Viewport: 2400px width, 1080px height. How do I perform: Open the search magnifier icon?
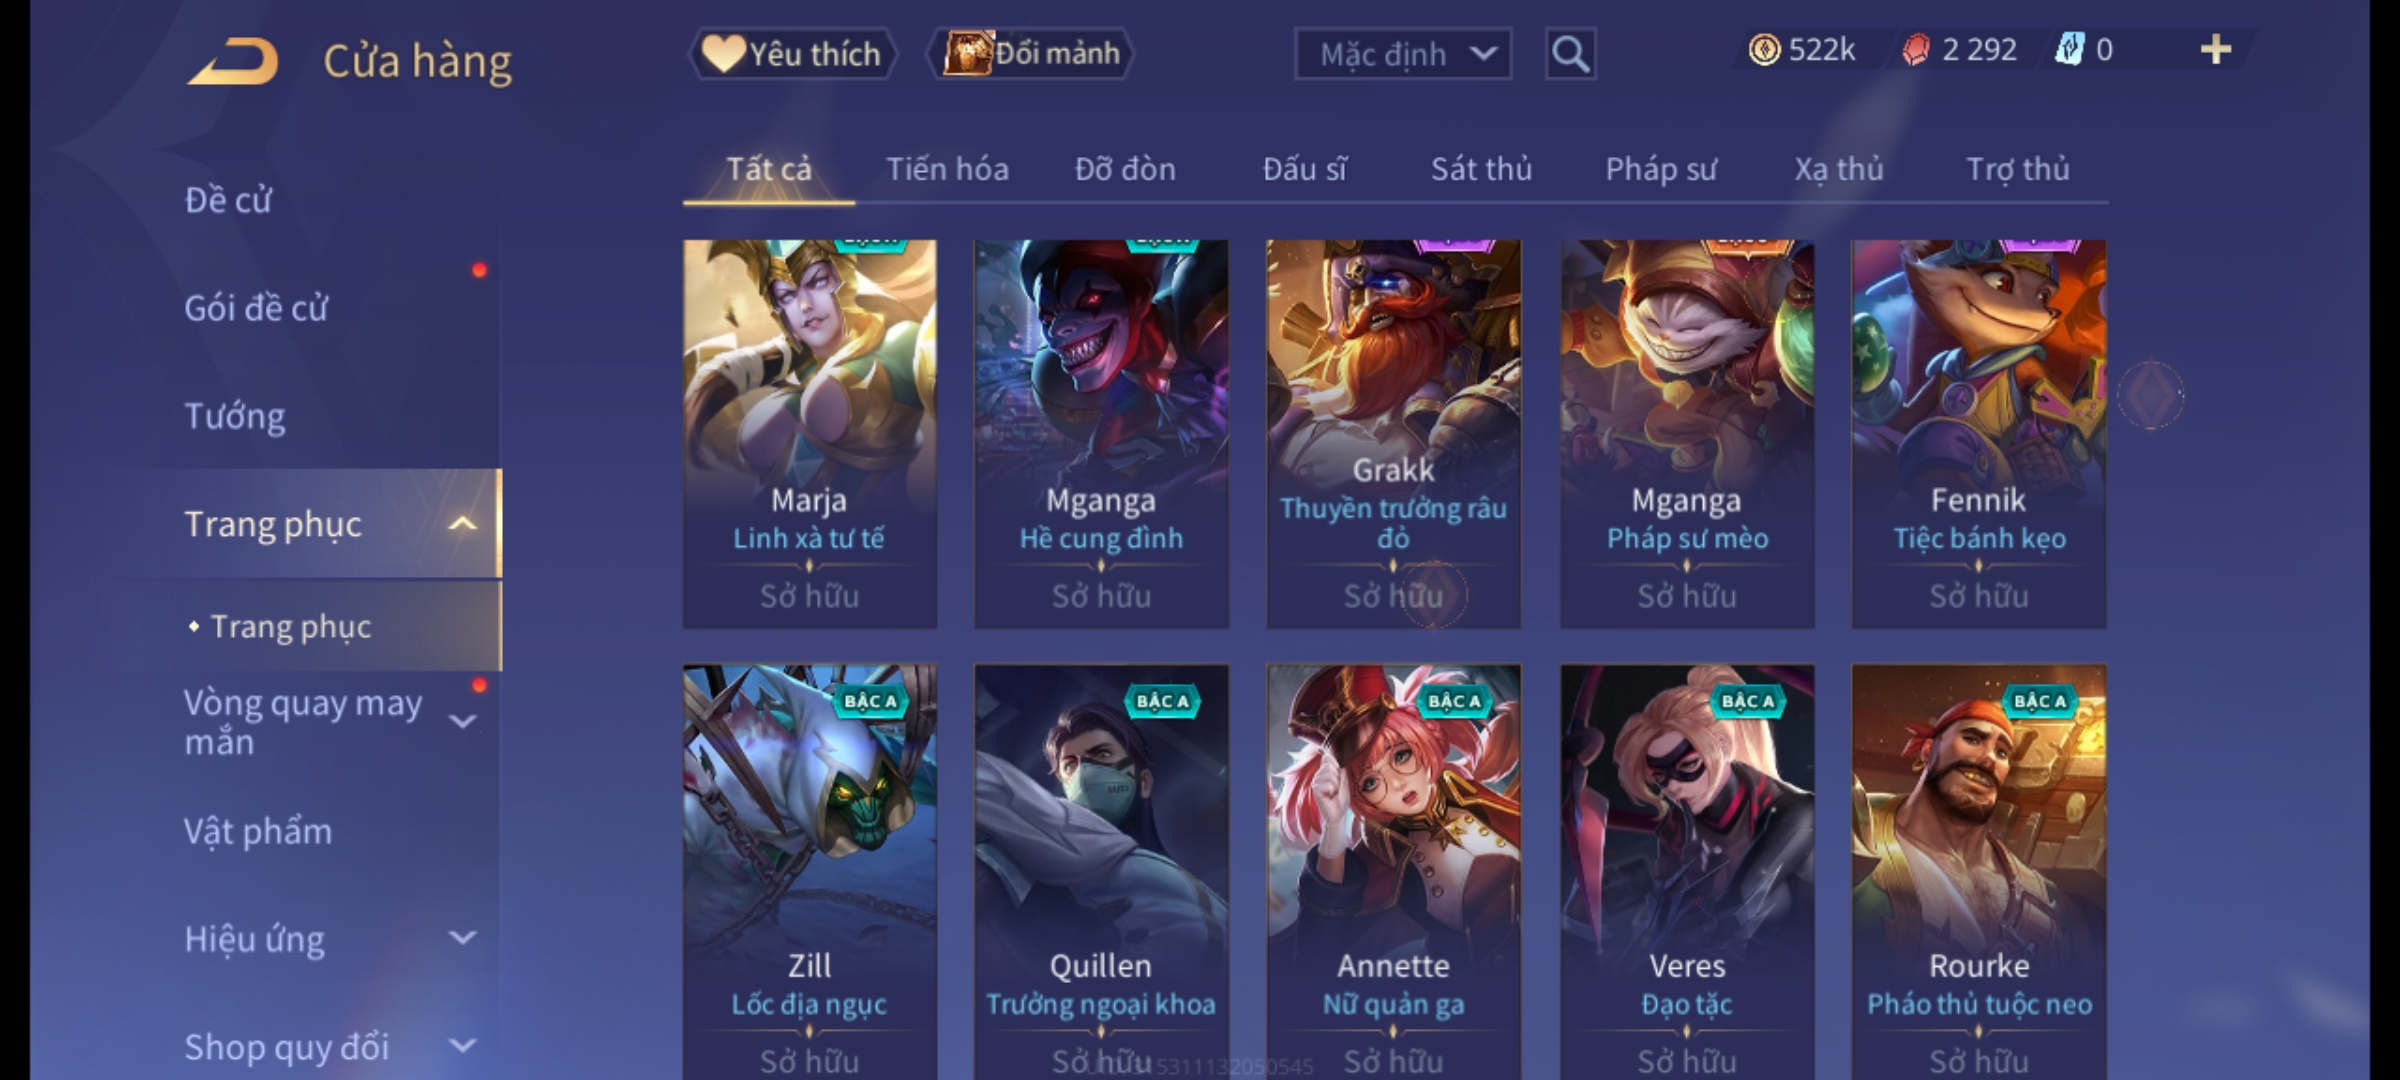(1570, 54)
